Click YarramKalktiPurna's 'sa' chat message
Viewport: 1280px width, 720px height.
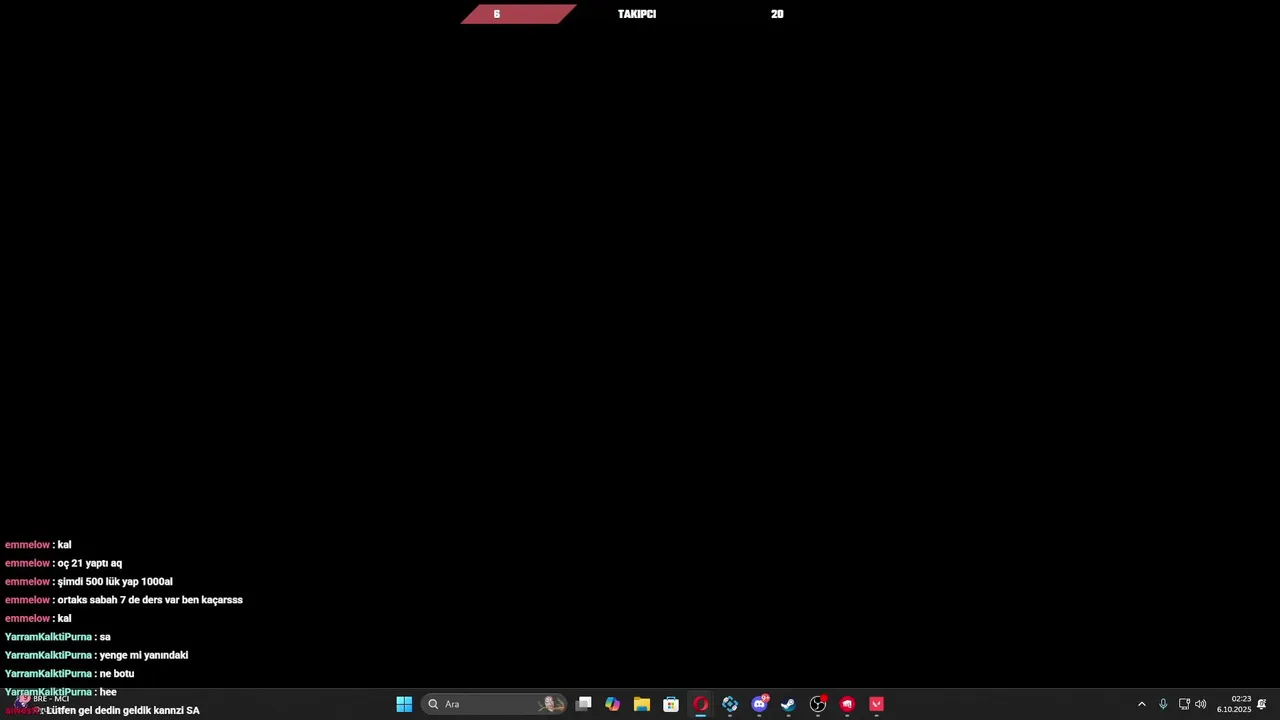pos(105,637)
